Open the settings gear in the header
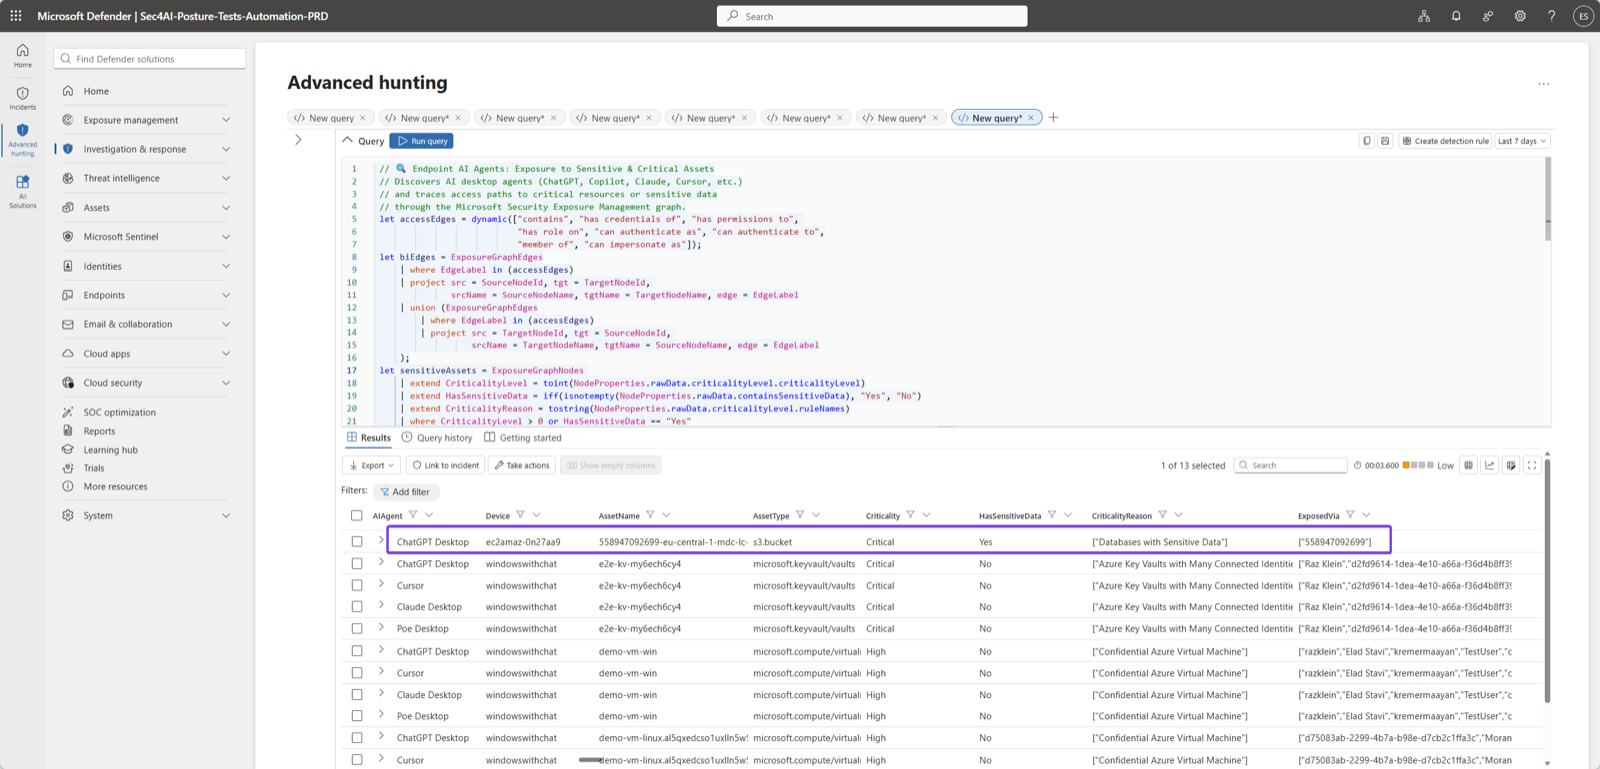 (x=1520, y=16)
